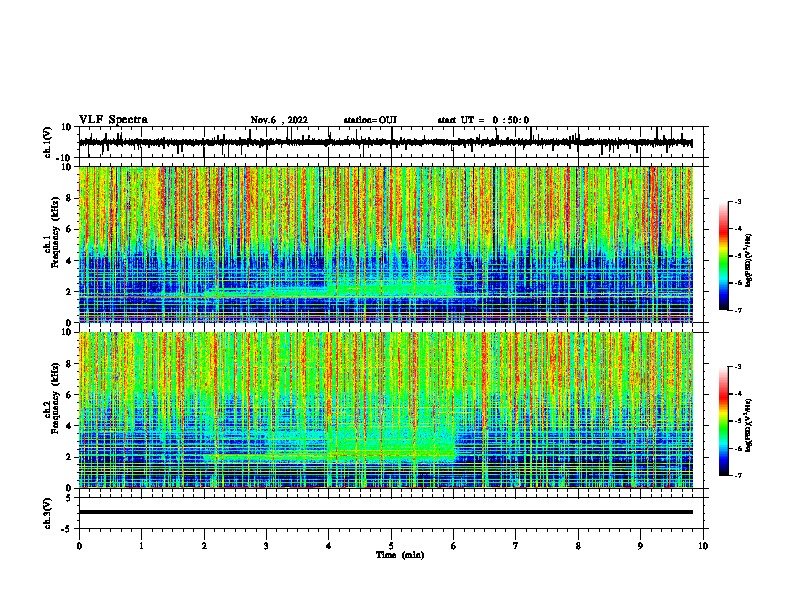792x612 pixels.
Task: Click the "-7" label on ch.2 color bar
Action: click(x=737, y=475)
